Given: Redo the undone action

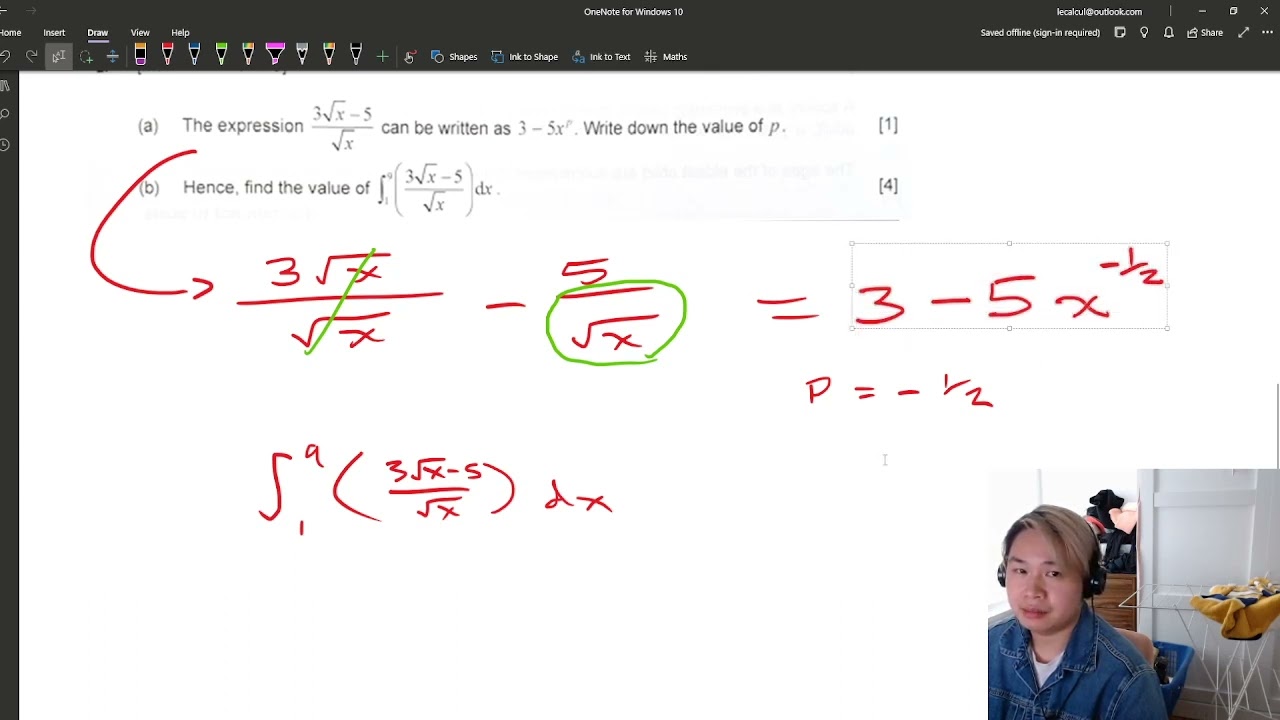Looking at the screenshot, I should [x=32, y=57].
